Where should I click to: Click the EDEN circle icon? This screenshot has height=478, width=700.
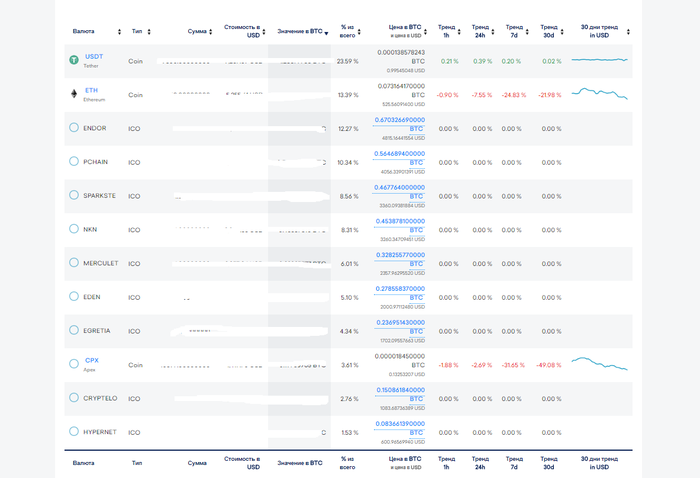click(74, 296)
